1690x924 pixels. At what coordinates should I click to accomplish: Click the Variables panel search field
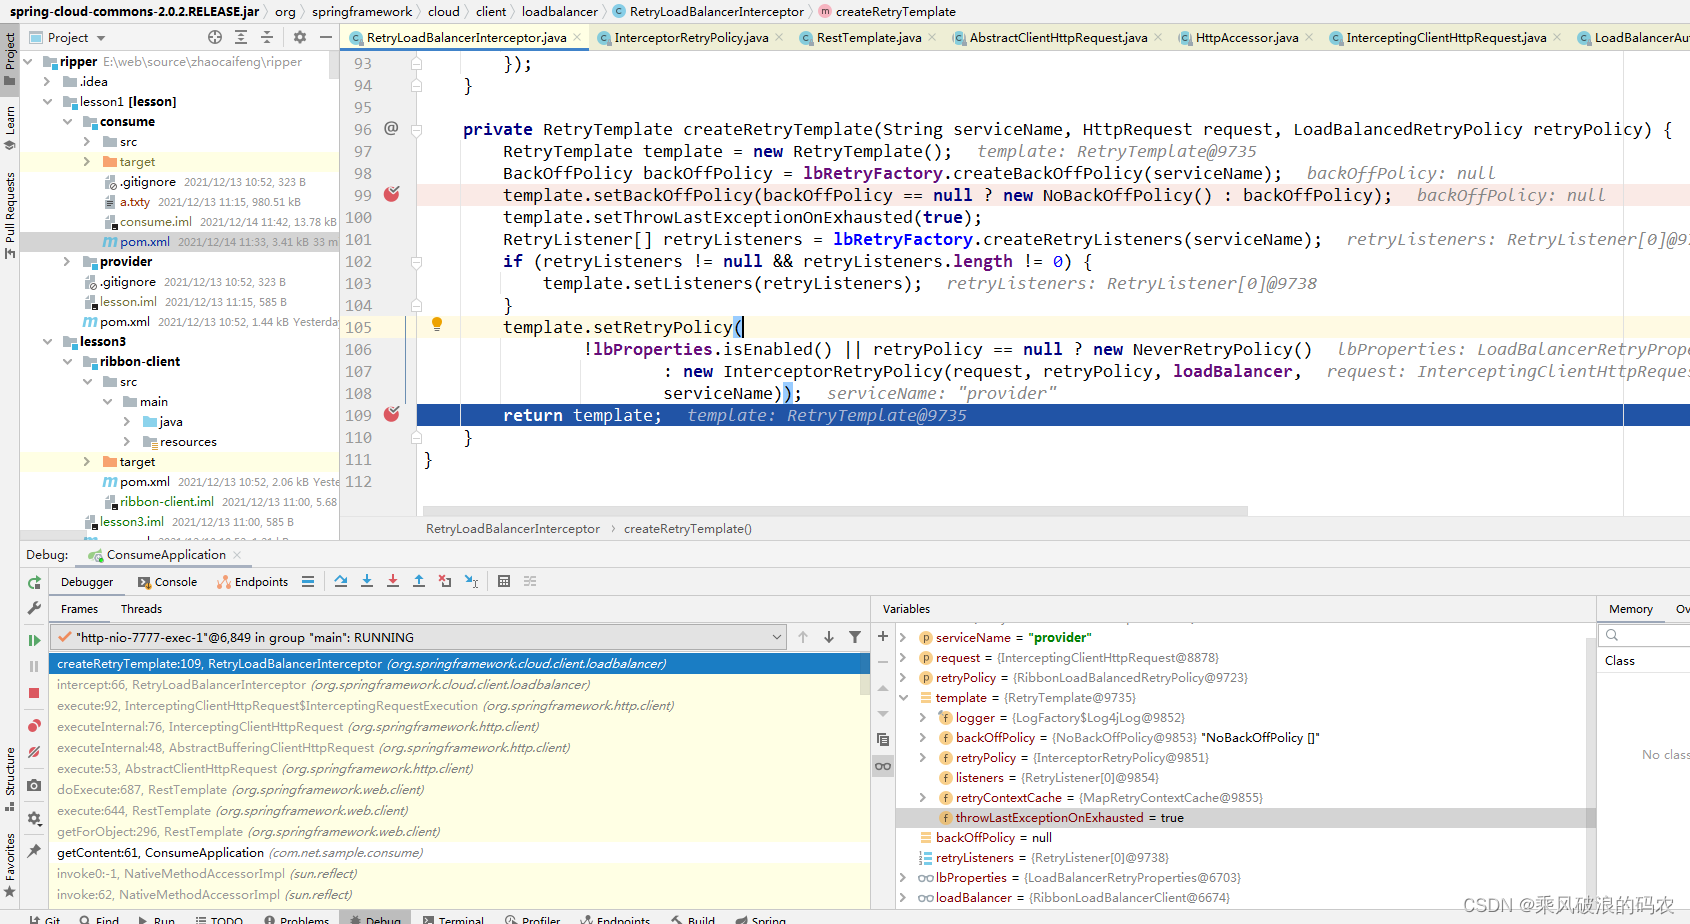pyautogui.click(x=1645, y=634)
